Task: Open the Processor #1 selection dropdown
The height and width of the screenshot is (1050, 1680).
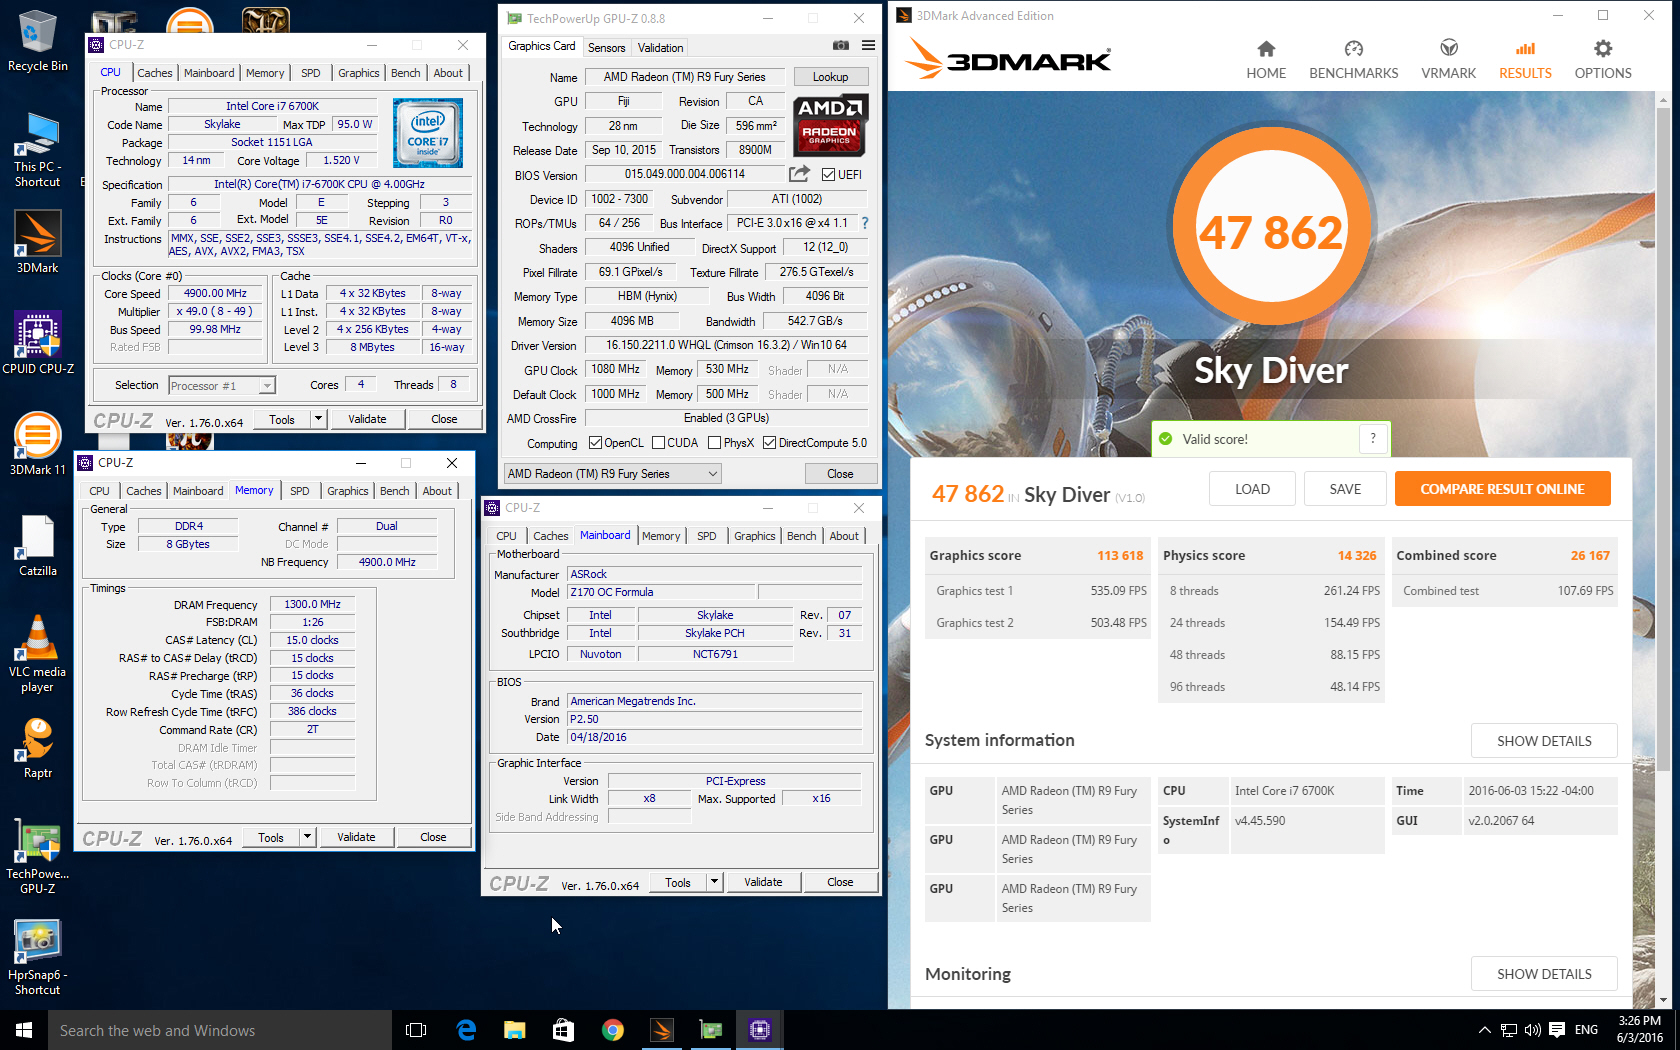Action: click(221, 385)
